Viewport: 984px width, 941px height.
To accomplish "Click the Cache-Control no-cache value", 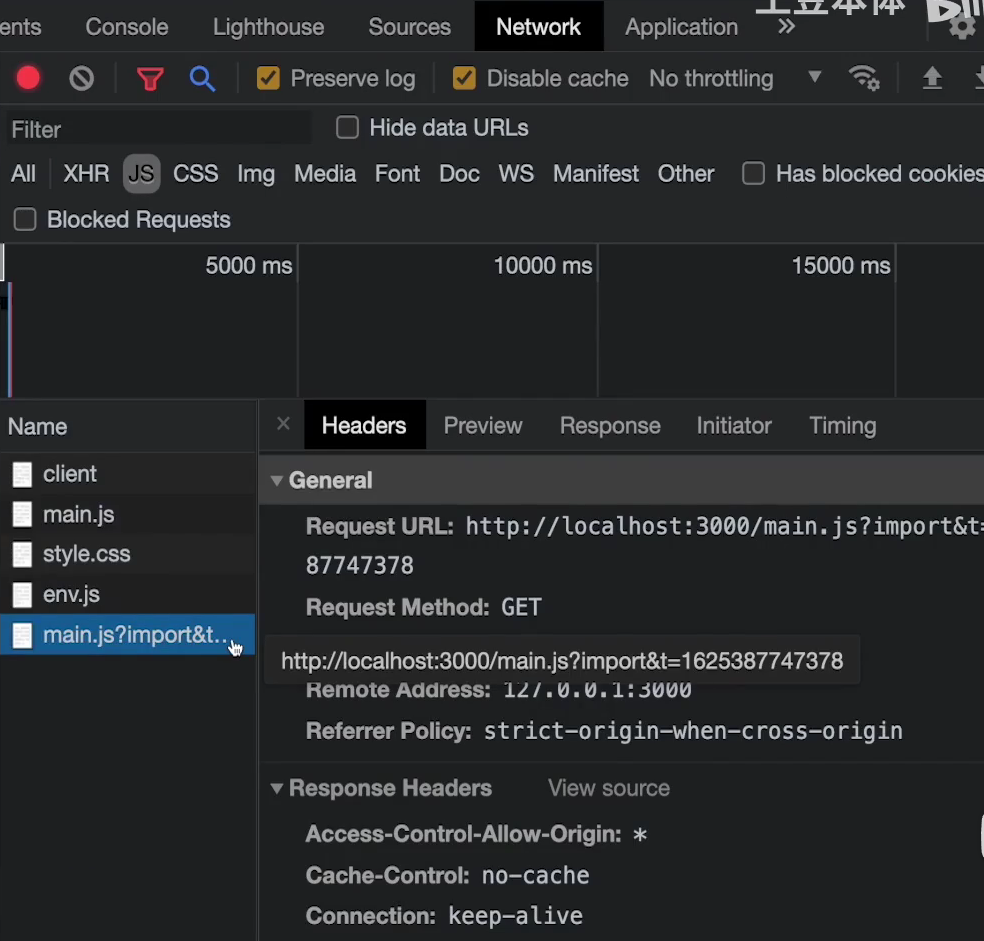I will pyautogui.click(x=535, y=875).
